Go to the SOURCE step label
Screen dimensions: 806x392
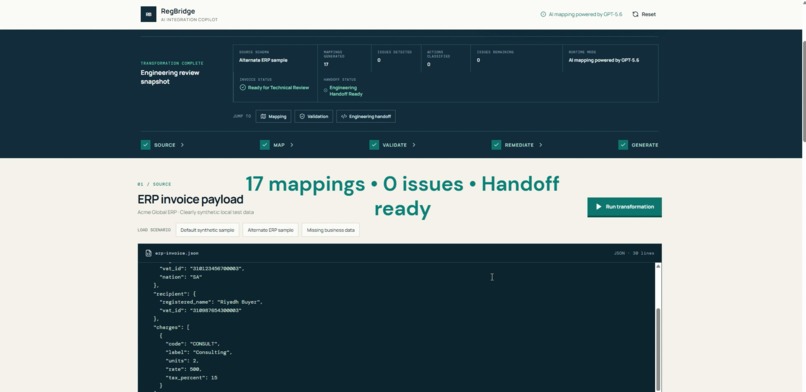click(x=164, y=145)
